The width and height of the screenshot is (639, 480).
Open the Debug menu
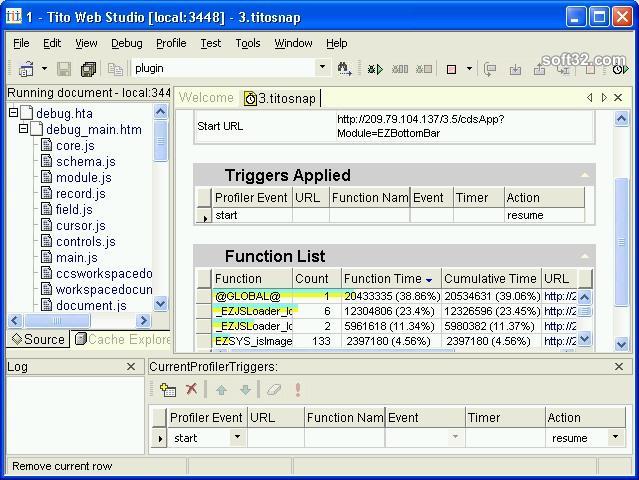click(x=127, y=43)
